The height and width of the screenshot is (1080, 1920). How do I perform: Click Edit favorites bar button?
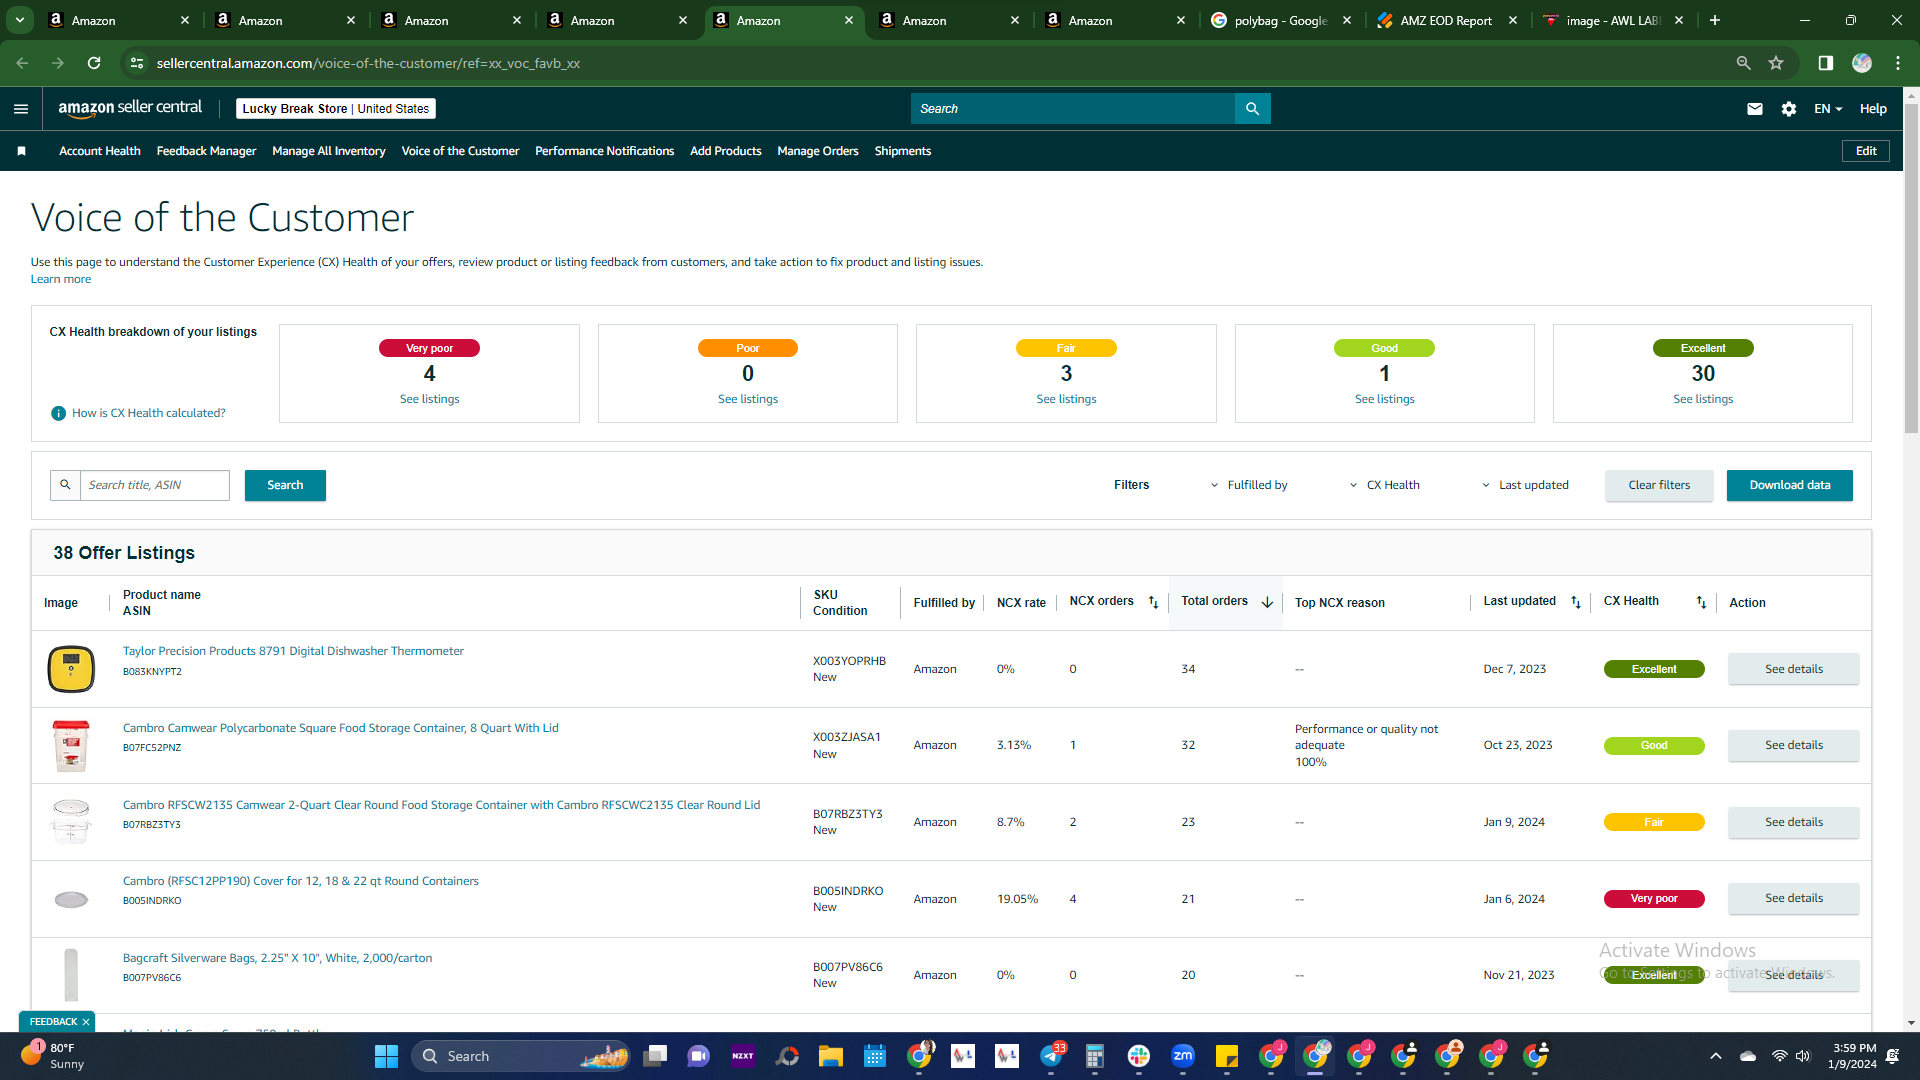(x=1866, y=151)
